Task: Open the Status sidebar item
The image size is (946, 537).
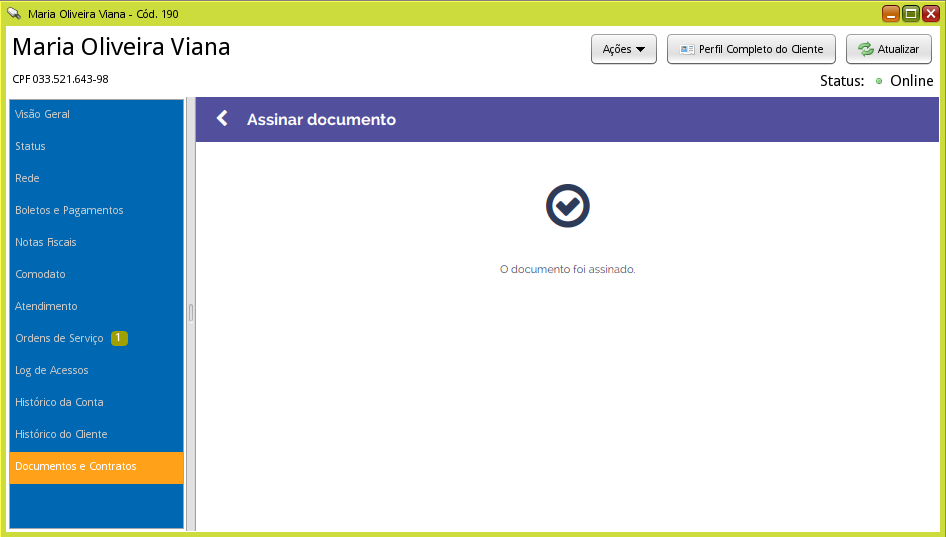Action: point(97,146)
